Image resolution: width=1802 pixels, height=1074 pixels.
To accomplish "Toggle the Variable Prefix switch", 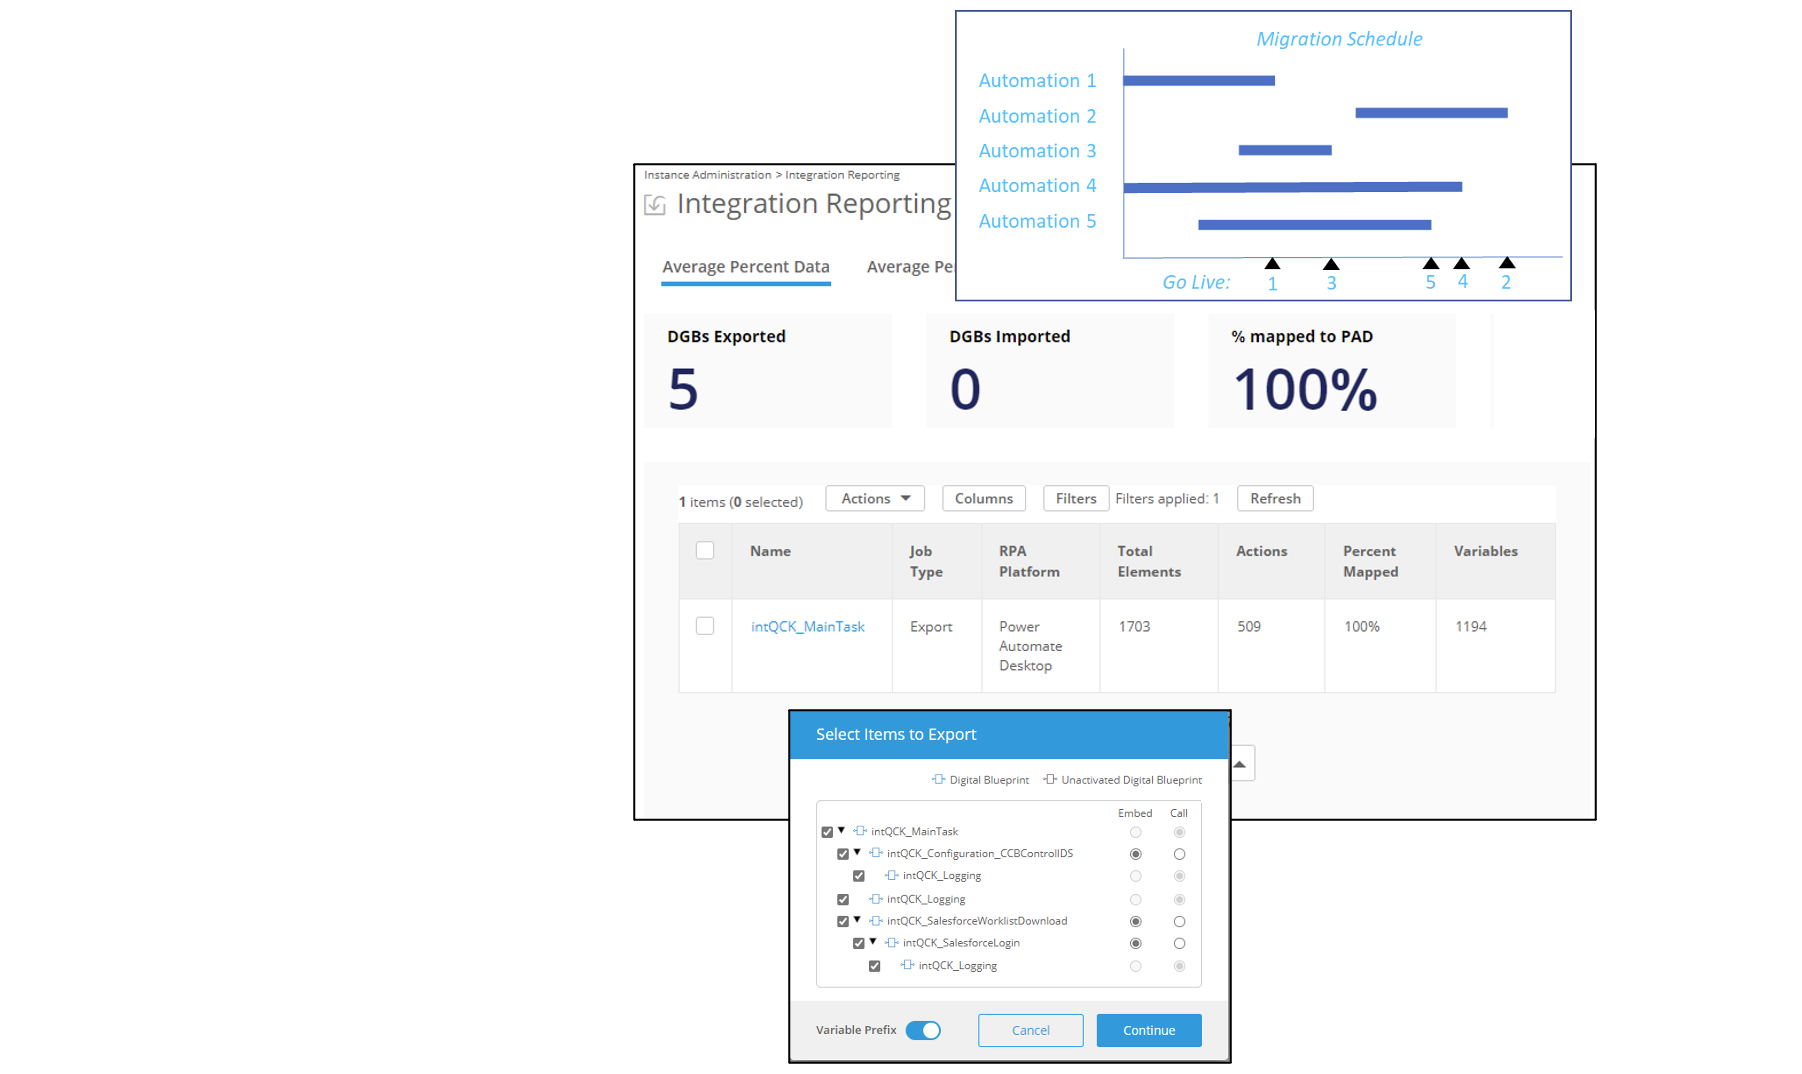I will pos(923,1030).
